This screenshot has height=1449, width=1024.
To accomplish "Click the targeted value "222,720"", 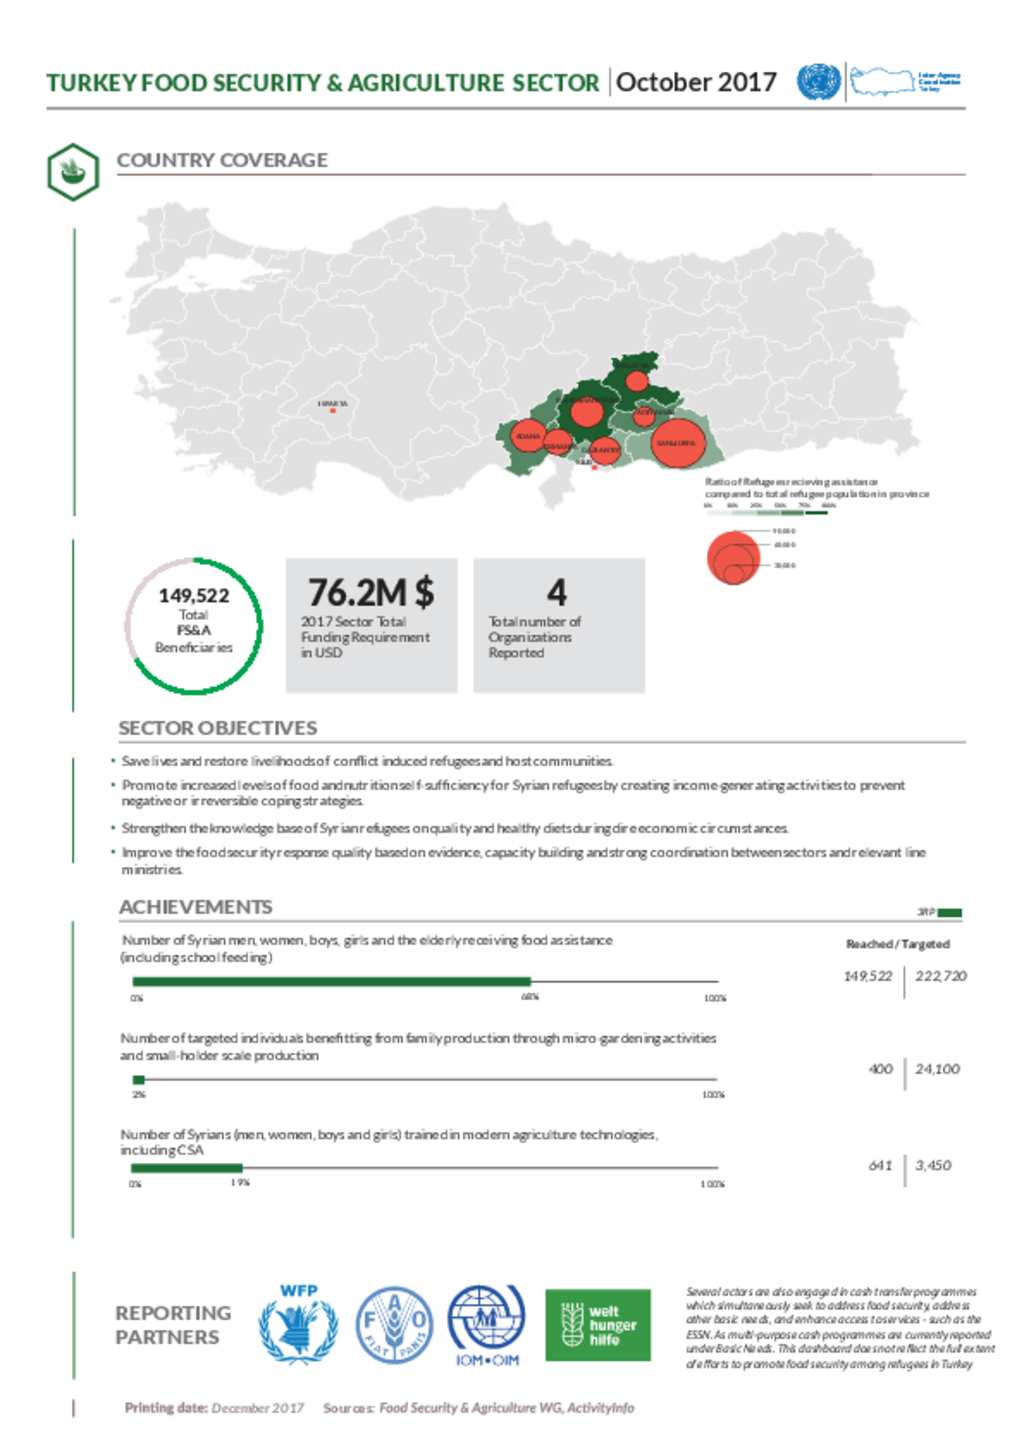I will (x=941, y=976).
